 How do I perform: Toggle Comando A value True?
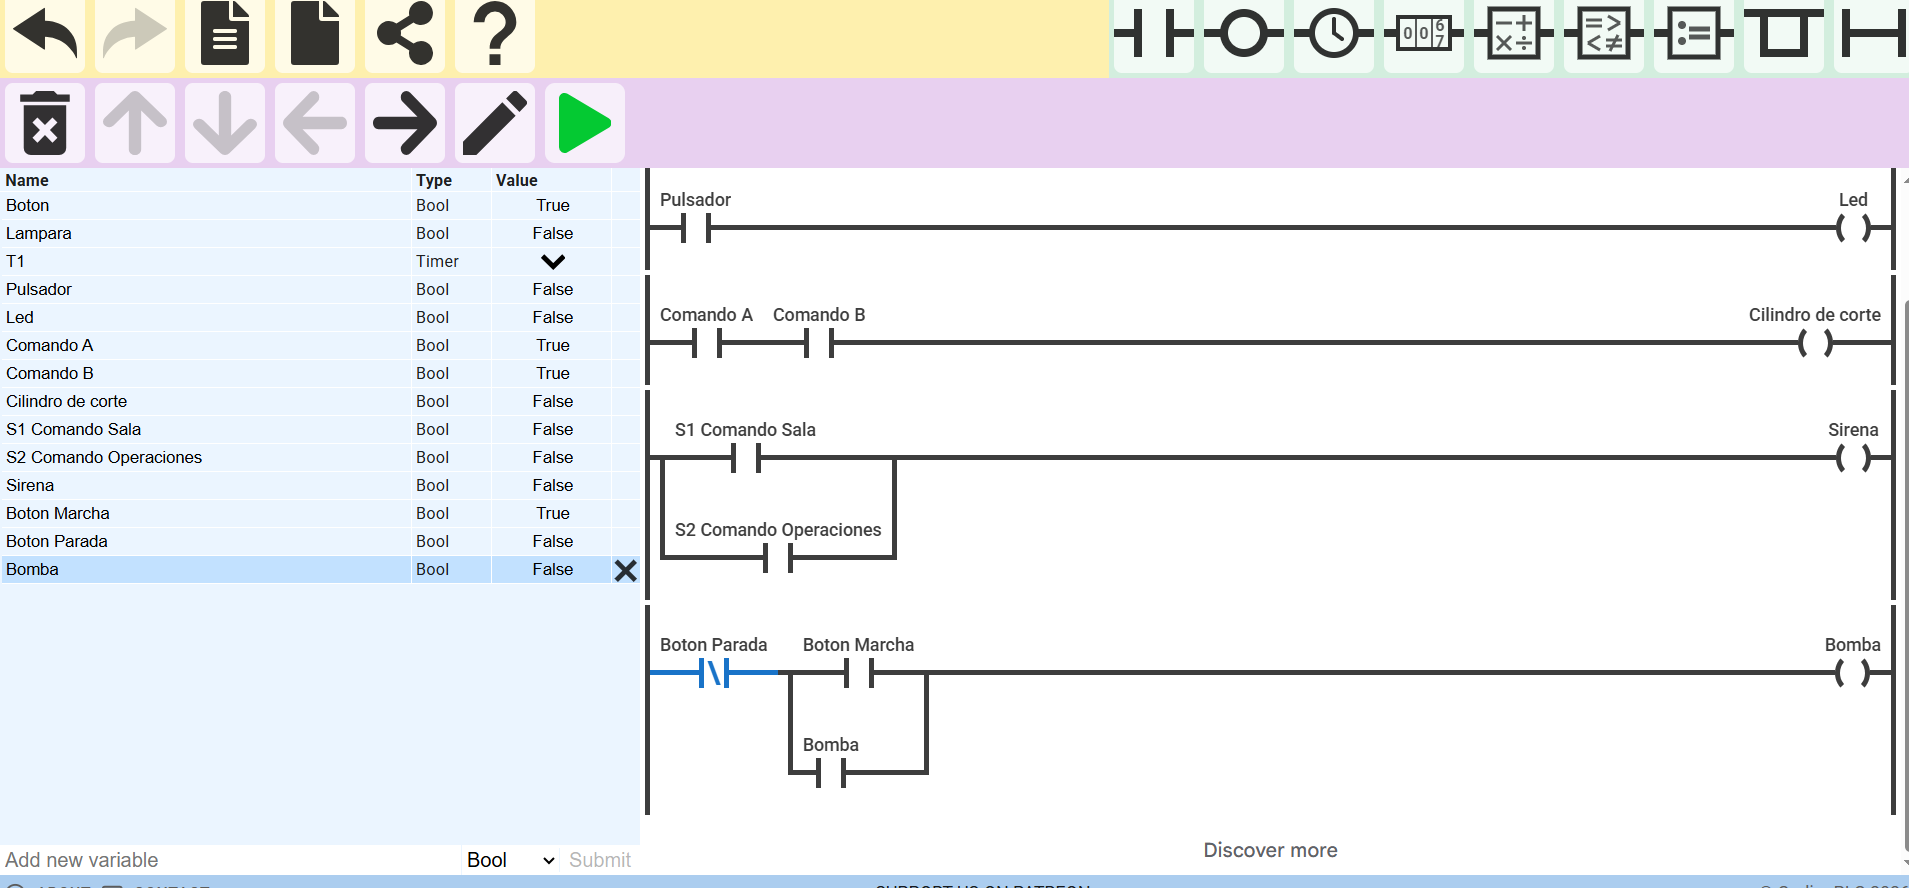click(x=553, y=345)
